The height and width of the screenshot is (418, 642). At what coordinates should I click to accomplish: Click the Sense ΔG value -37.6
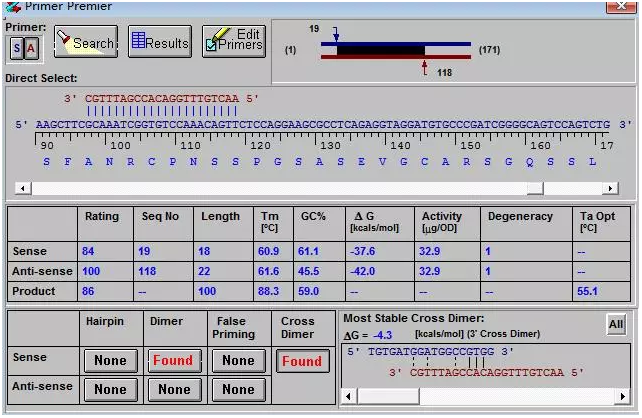(x=362, y=251)
